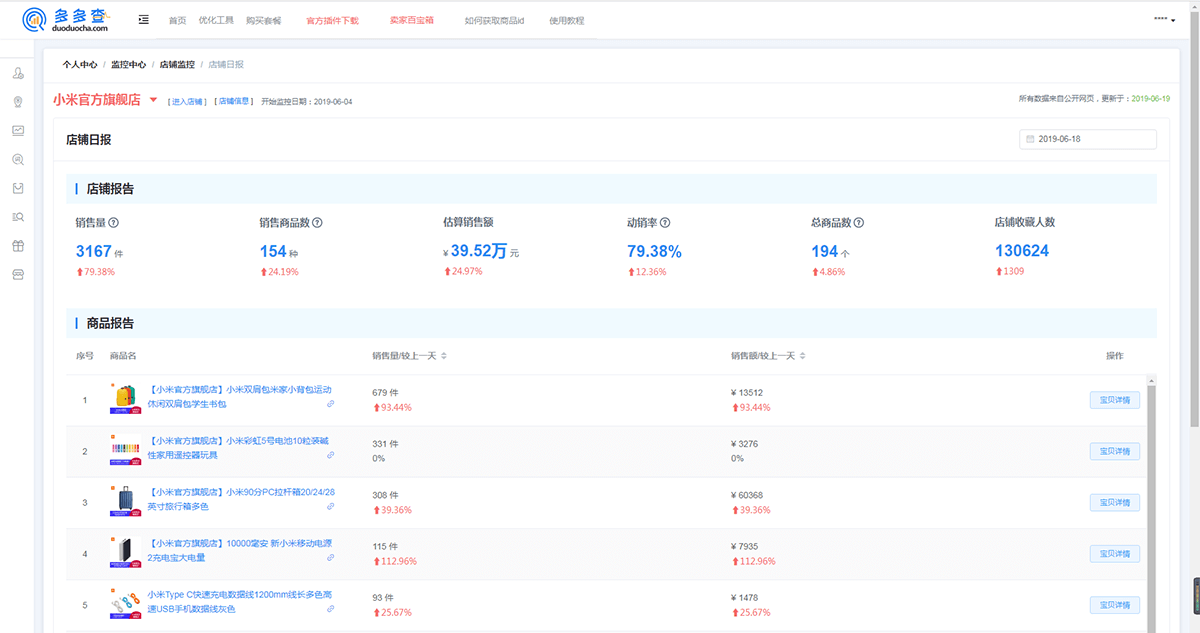Click the help icon beside 总商品数

859,223
